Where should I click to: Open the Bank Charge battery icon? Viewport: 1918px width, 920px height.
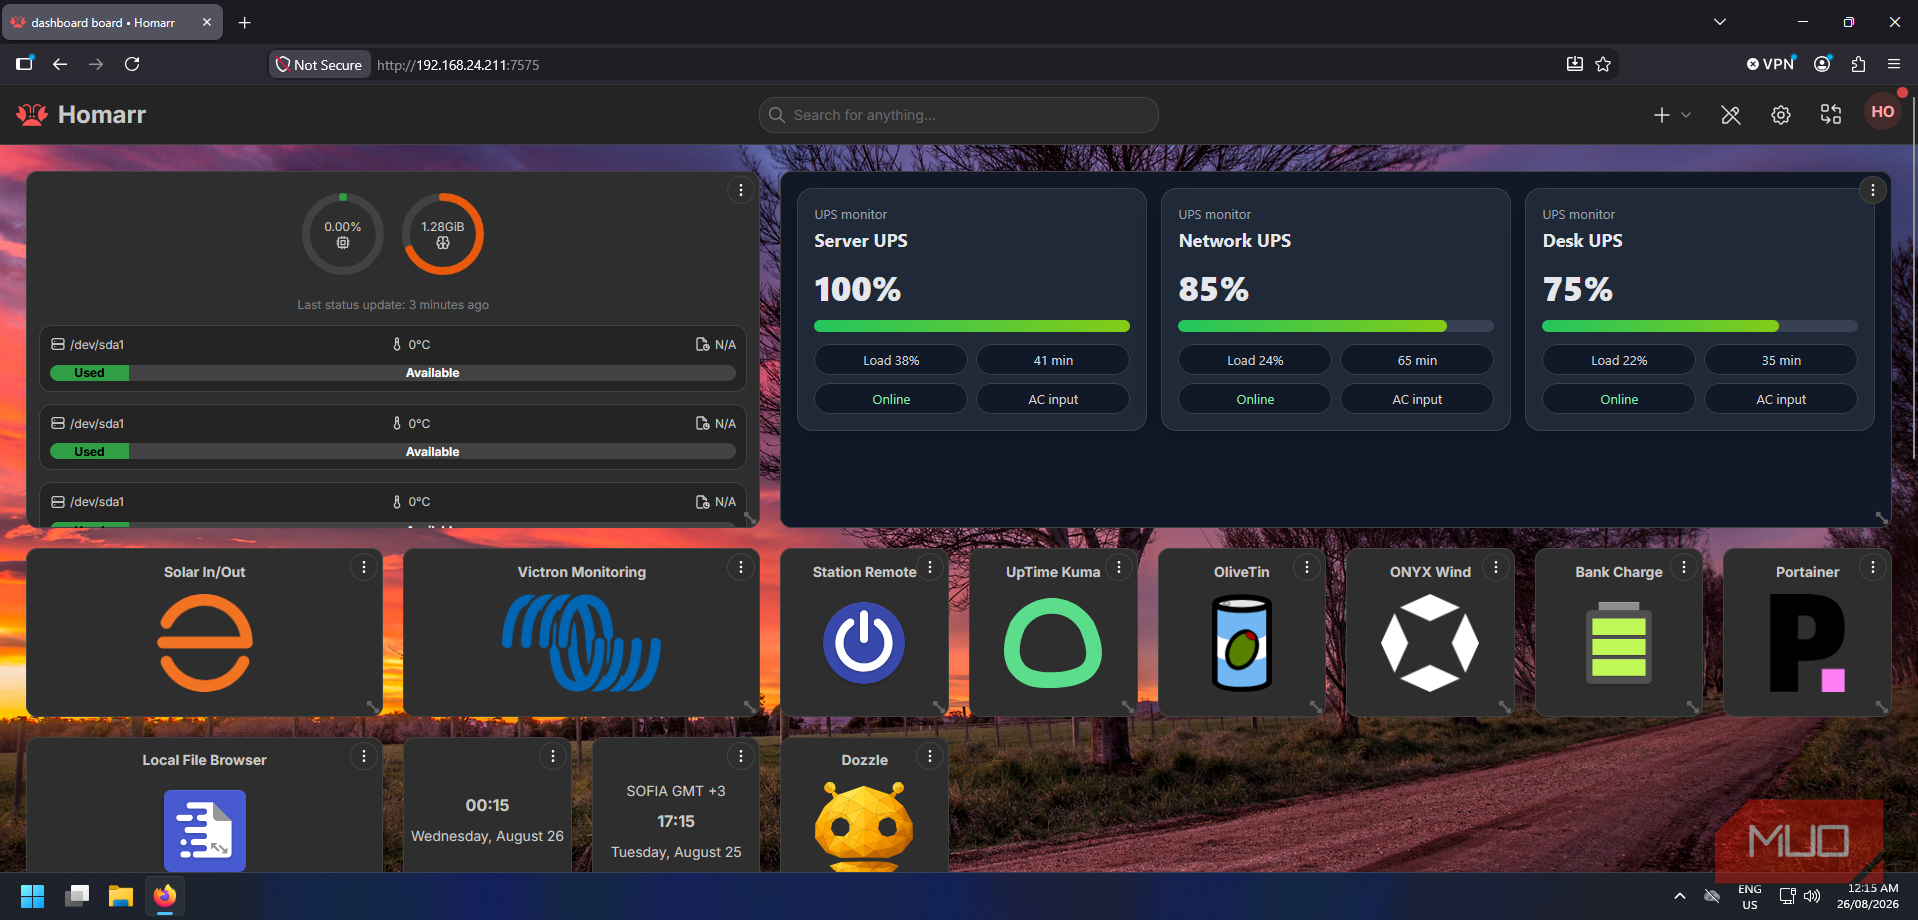(1619, 643)
